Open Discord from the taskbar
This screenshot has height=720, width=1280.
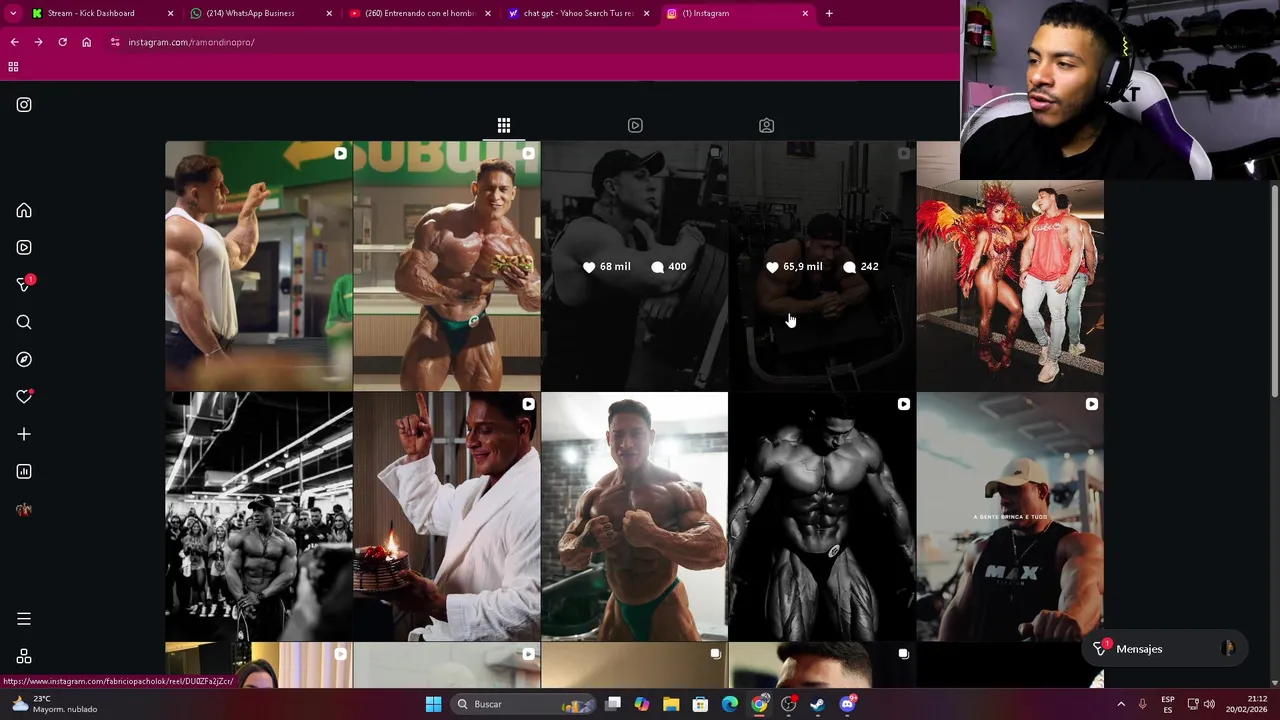coord(847,704)
